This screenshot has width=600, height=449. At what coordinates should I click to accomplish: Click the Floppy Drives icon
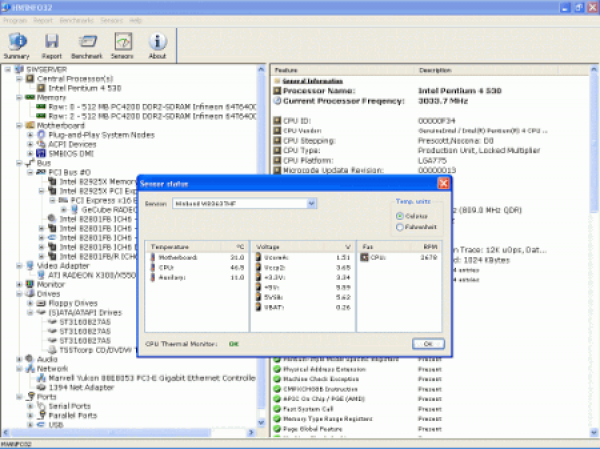41,303
